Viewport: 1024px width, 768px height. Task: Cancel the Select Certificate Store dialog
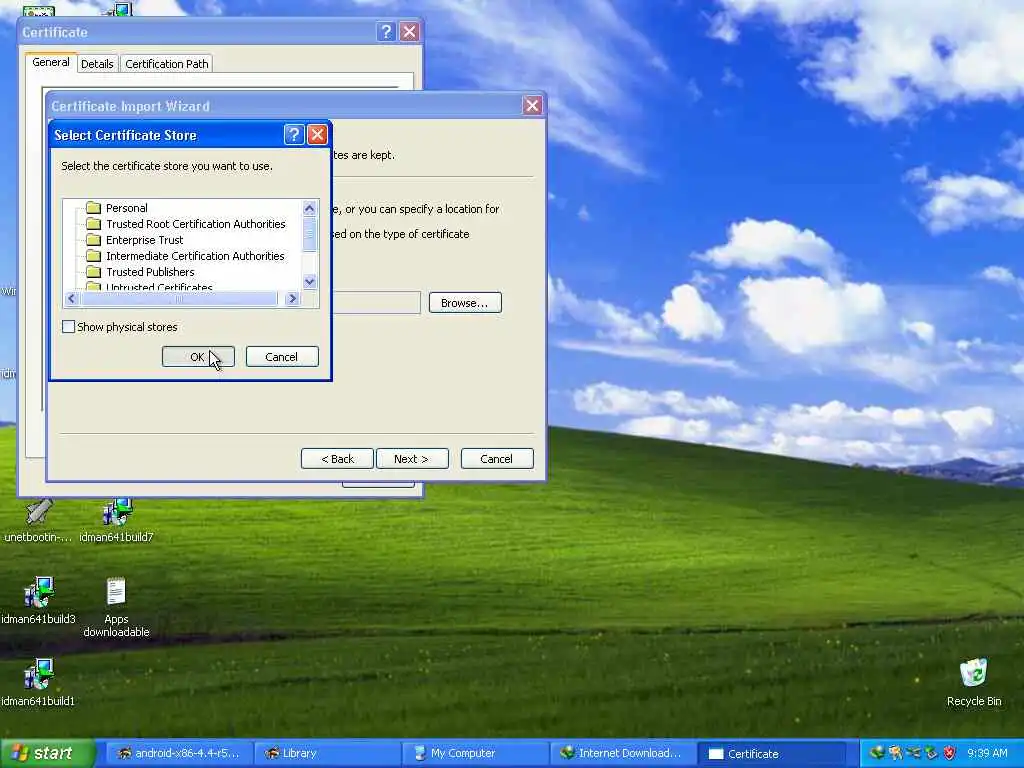click(x=282, y=357)
